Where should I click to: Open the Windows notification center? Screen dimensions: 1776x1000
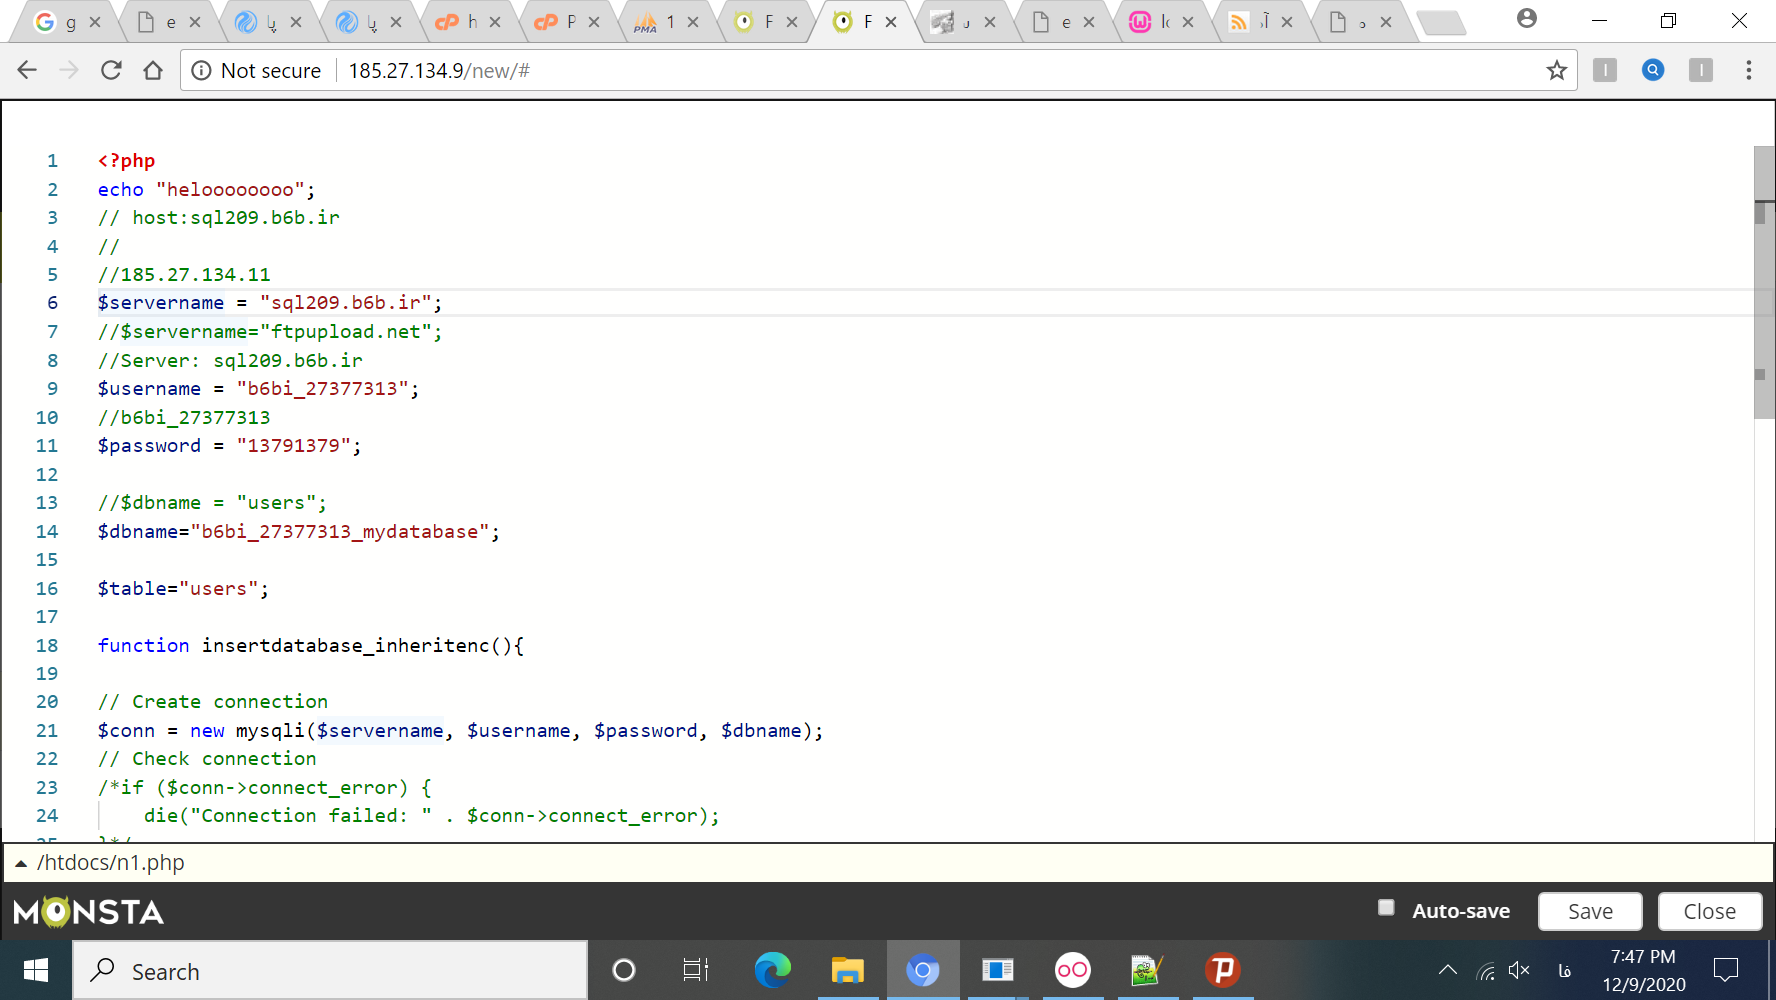point(1726,970)
